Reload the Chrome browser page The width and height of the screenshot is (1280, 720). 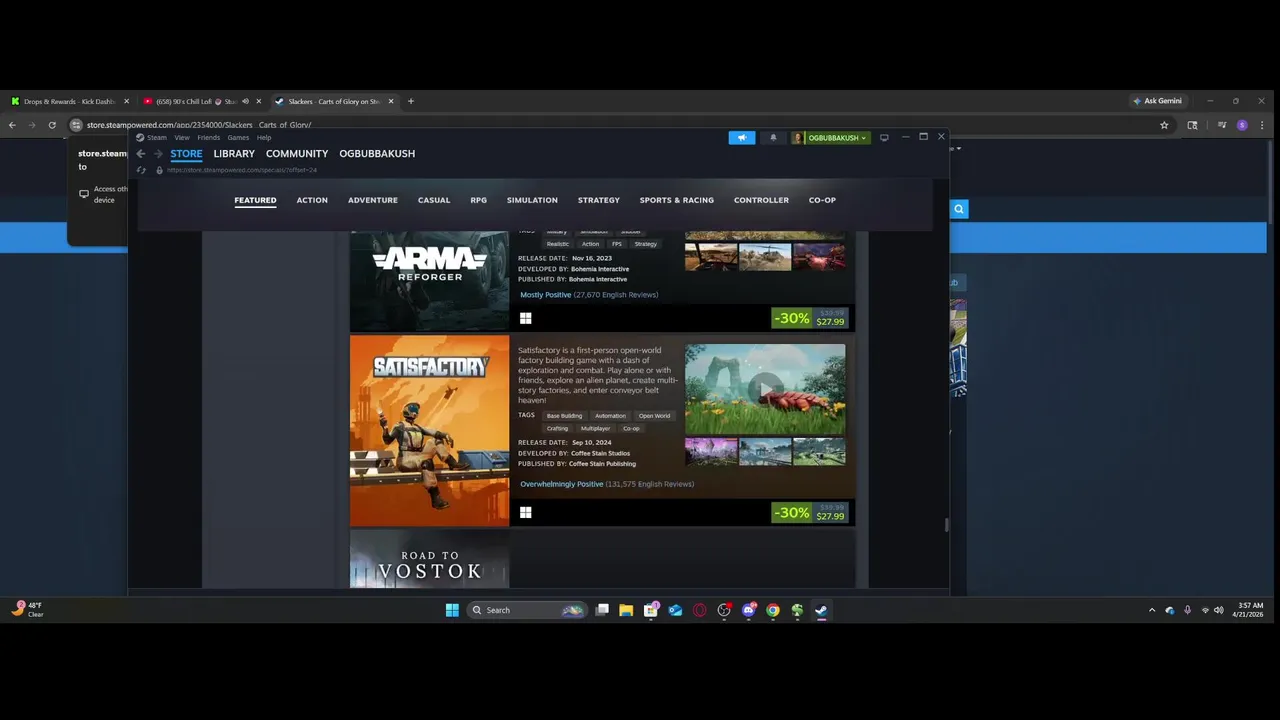coord(52,125)
